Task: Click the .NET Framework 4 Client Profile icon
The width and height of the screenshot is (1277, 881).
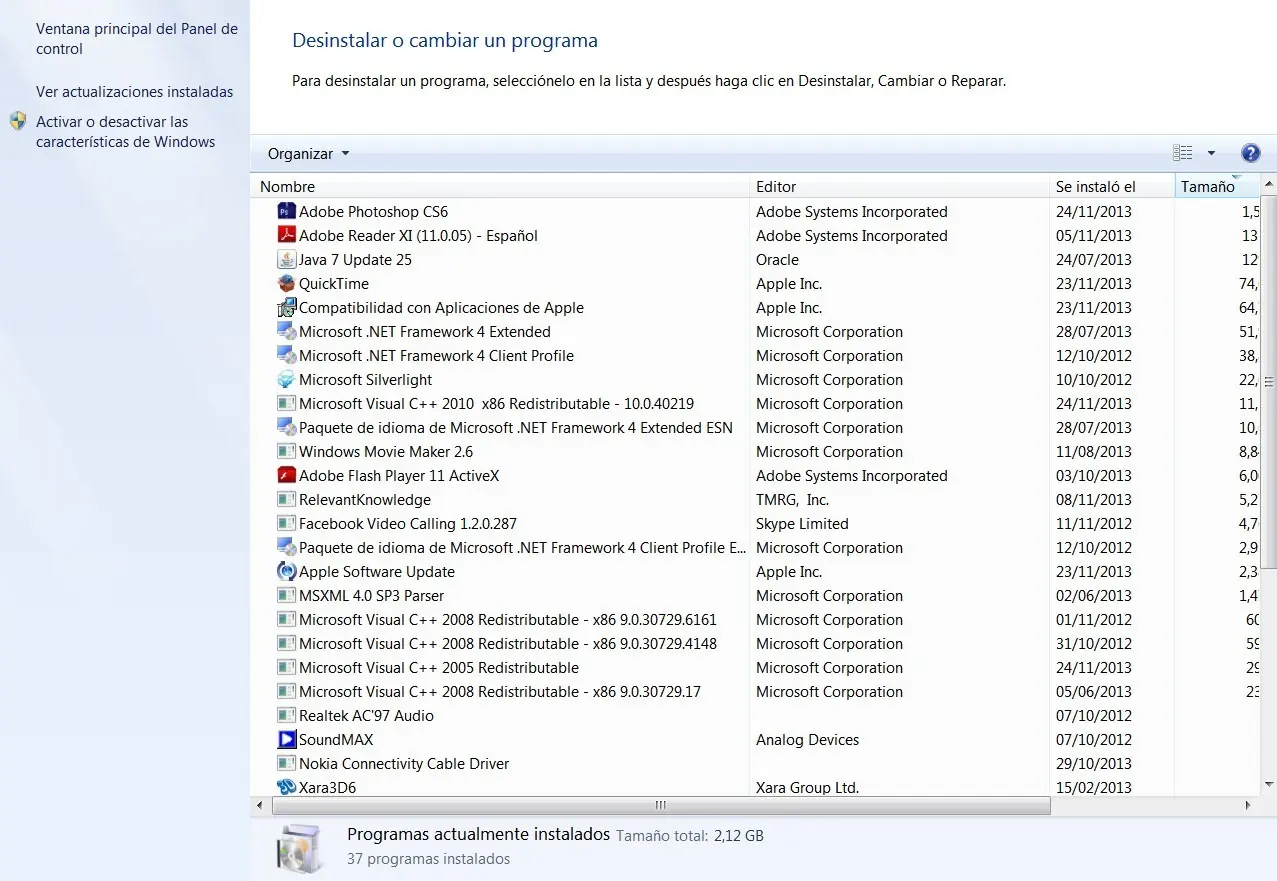Action: pos(287,356)
